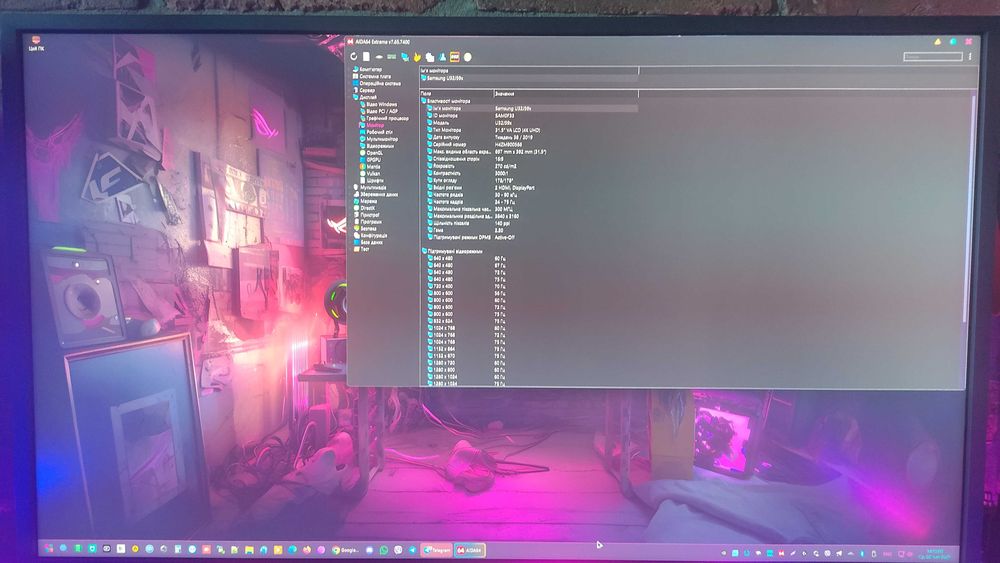Select Програми in the tree

coord(368,222)
